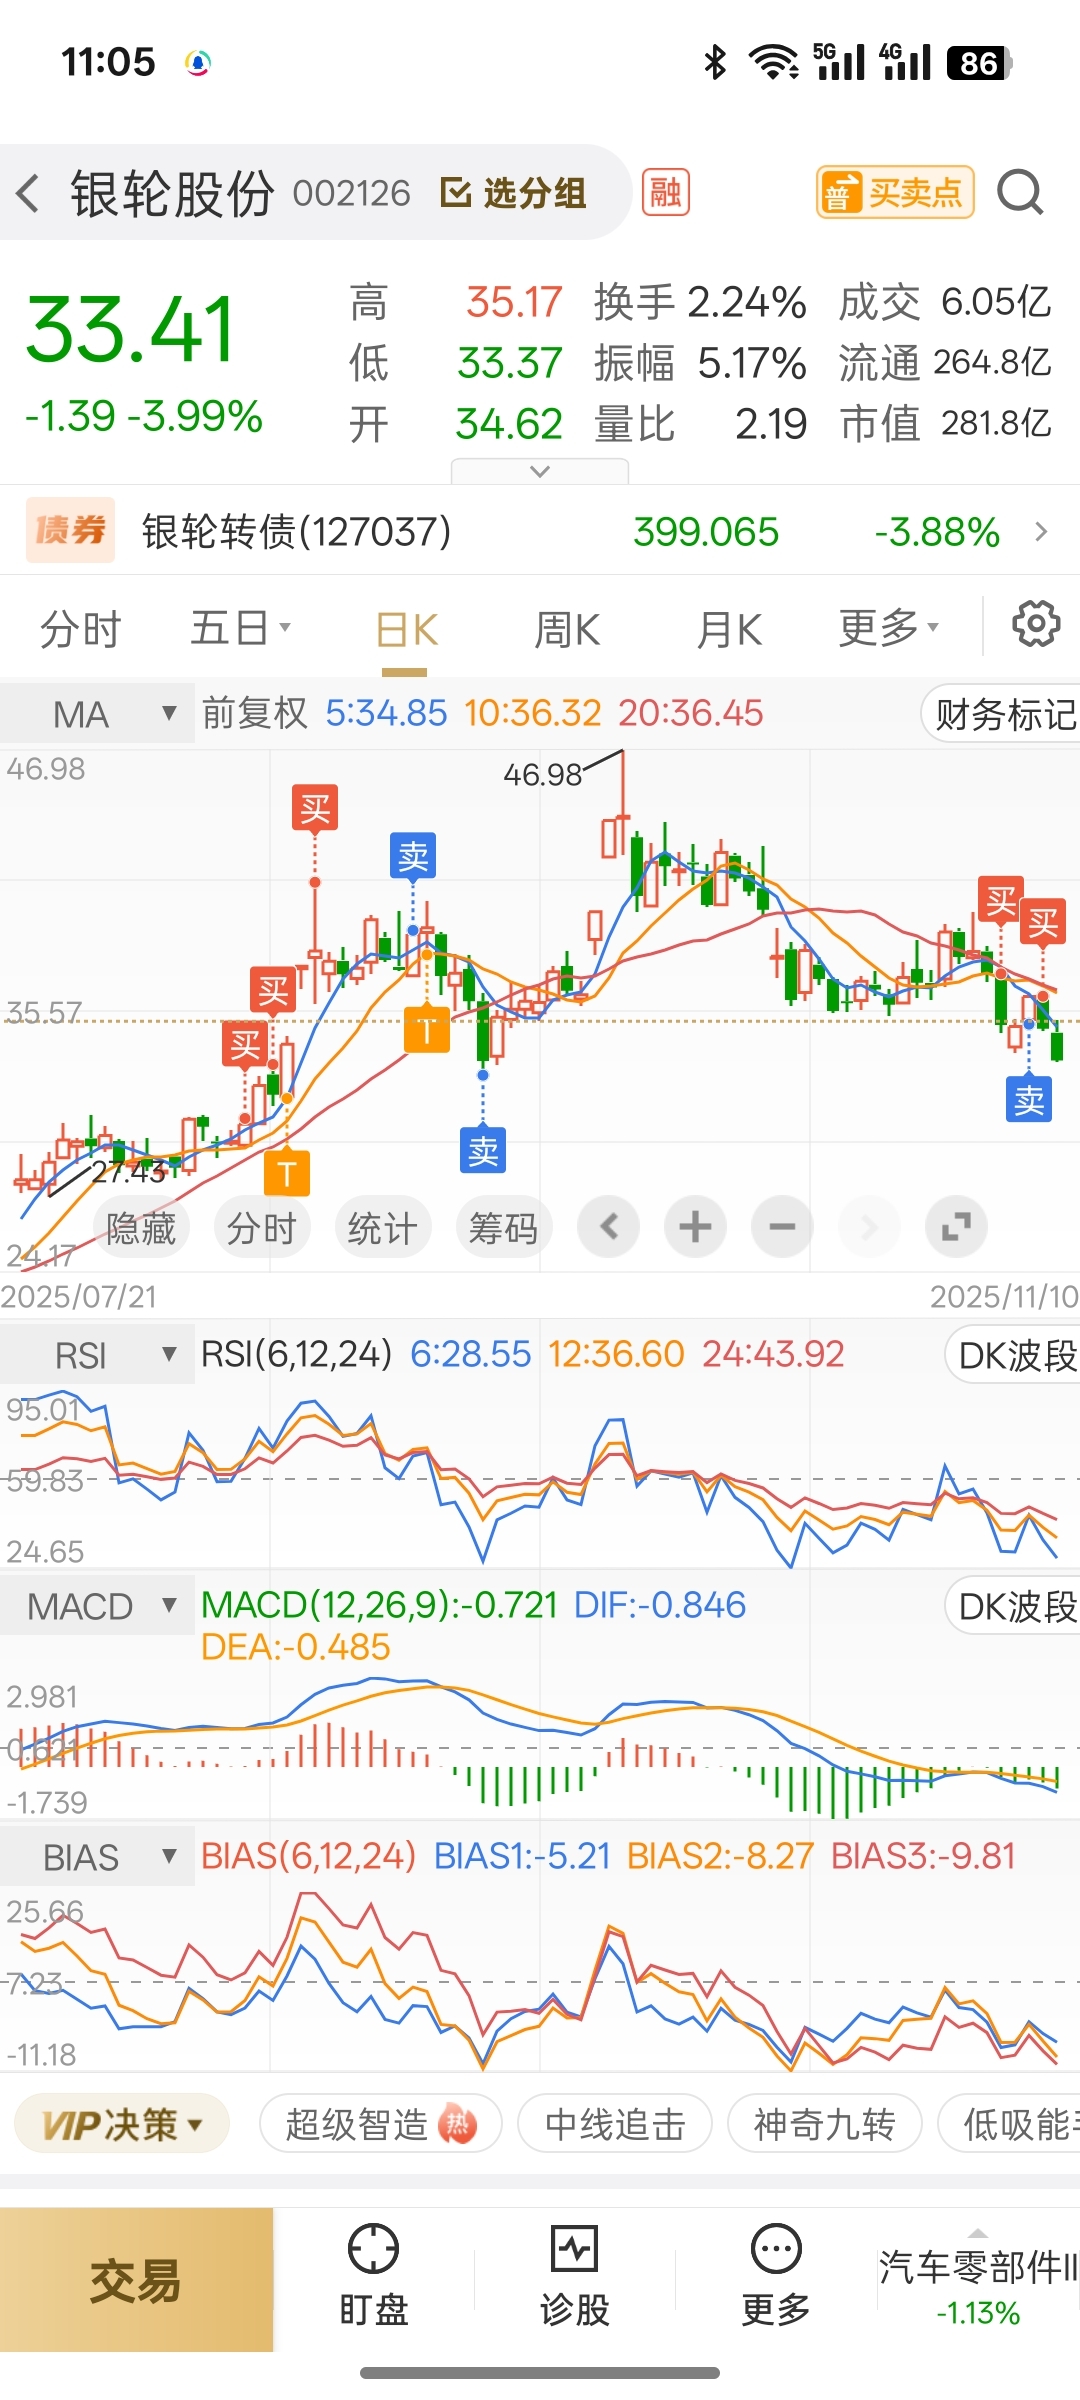Open the 五日 period dropdown
This screenshot has width=1080, height=2400.
(x=240, y=628)
